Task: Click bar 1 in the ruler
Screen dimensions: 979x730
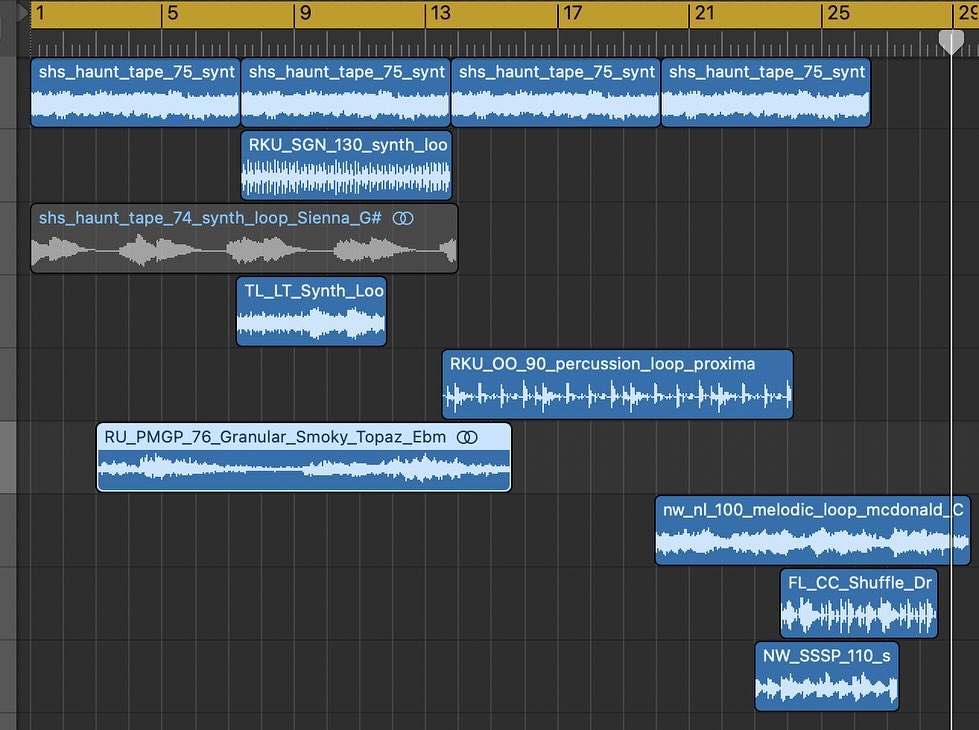Action: (x=40, y=12)
